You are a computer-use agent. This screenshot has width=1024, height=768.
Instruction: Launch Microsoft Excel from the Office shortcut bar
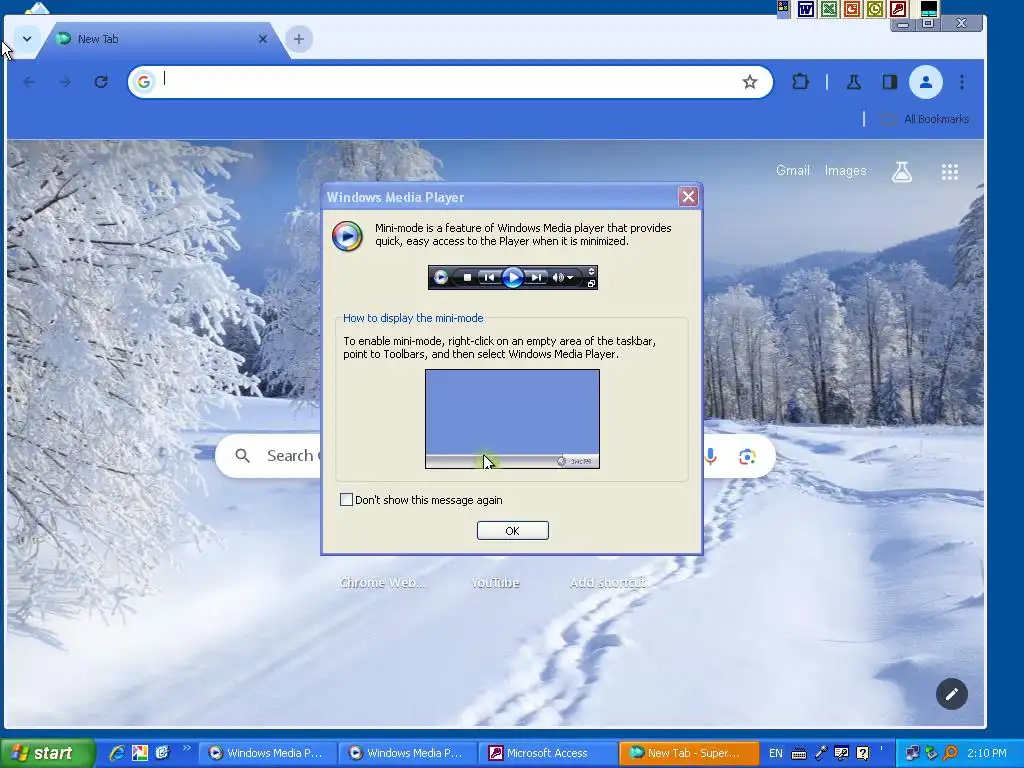(x=829, y=9)
